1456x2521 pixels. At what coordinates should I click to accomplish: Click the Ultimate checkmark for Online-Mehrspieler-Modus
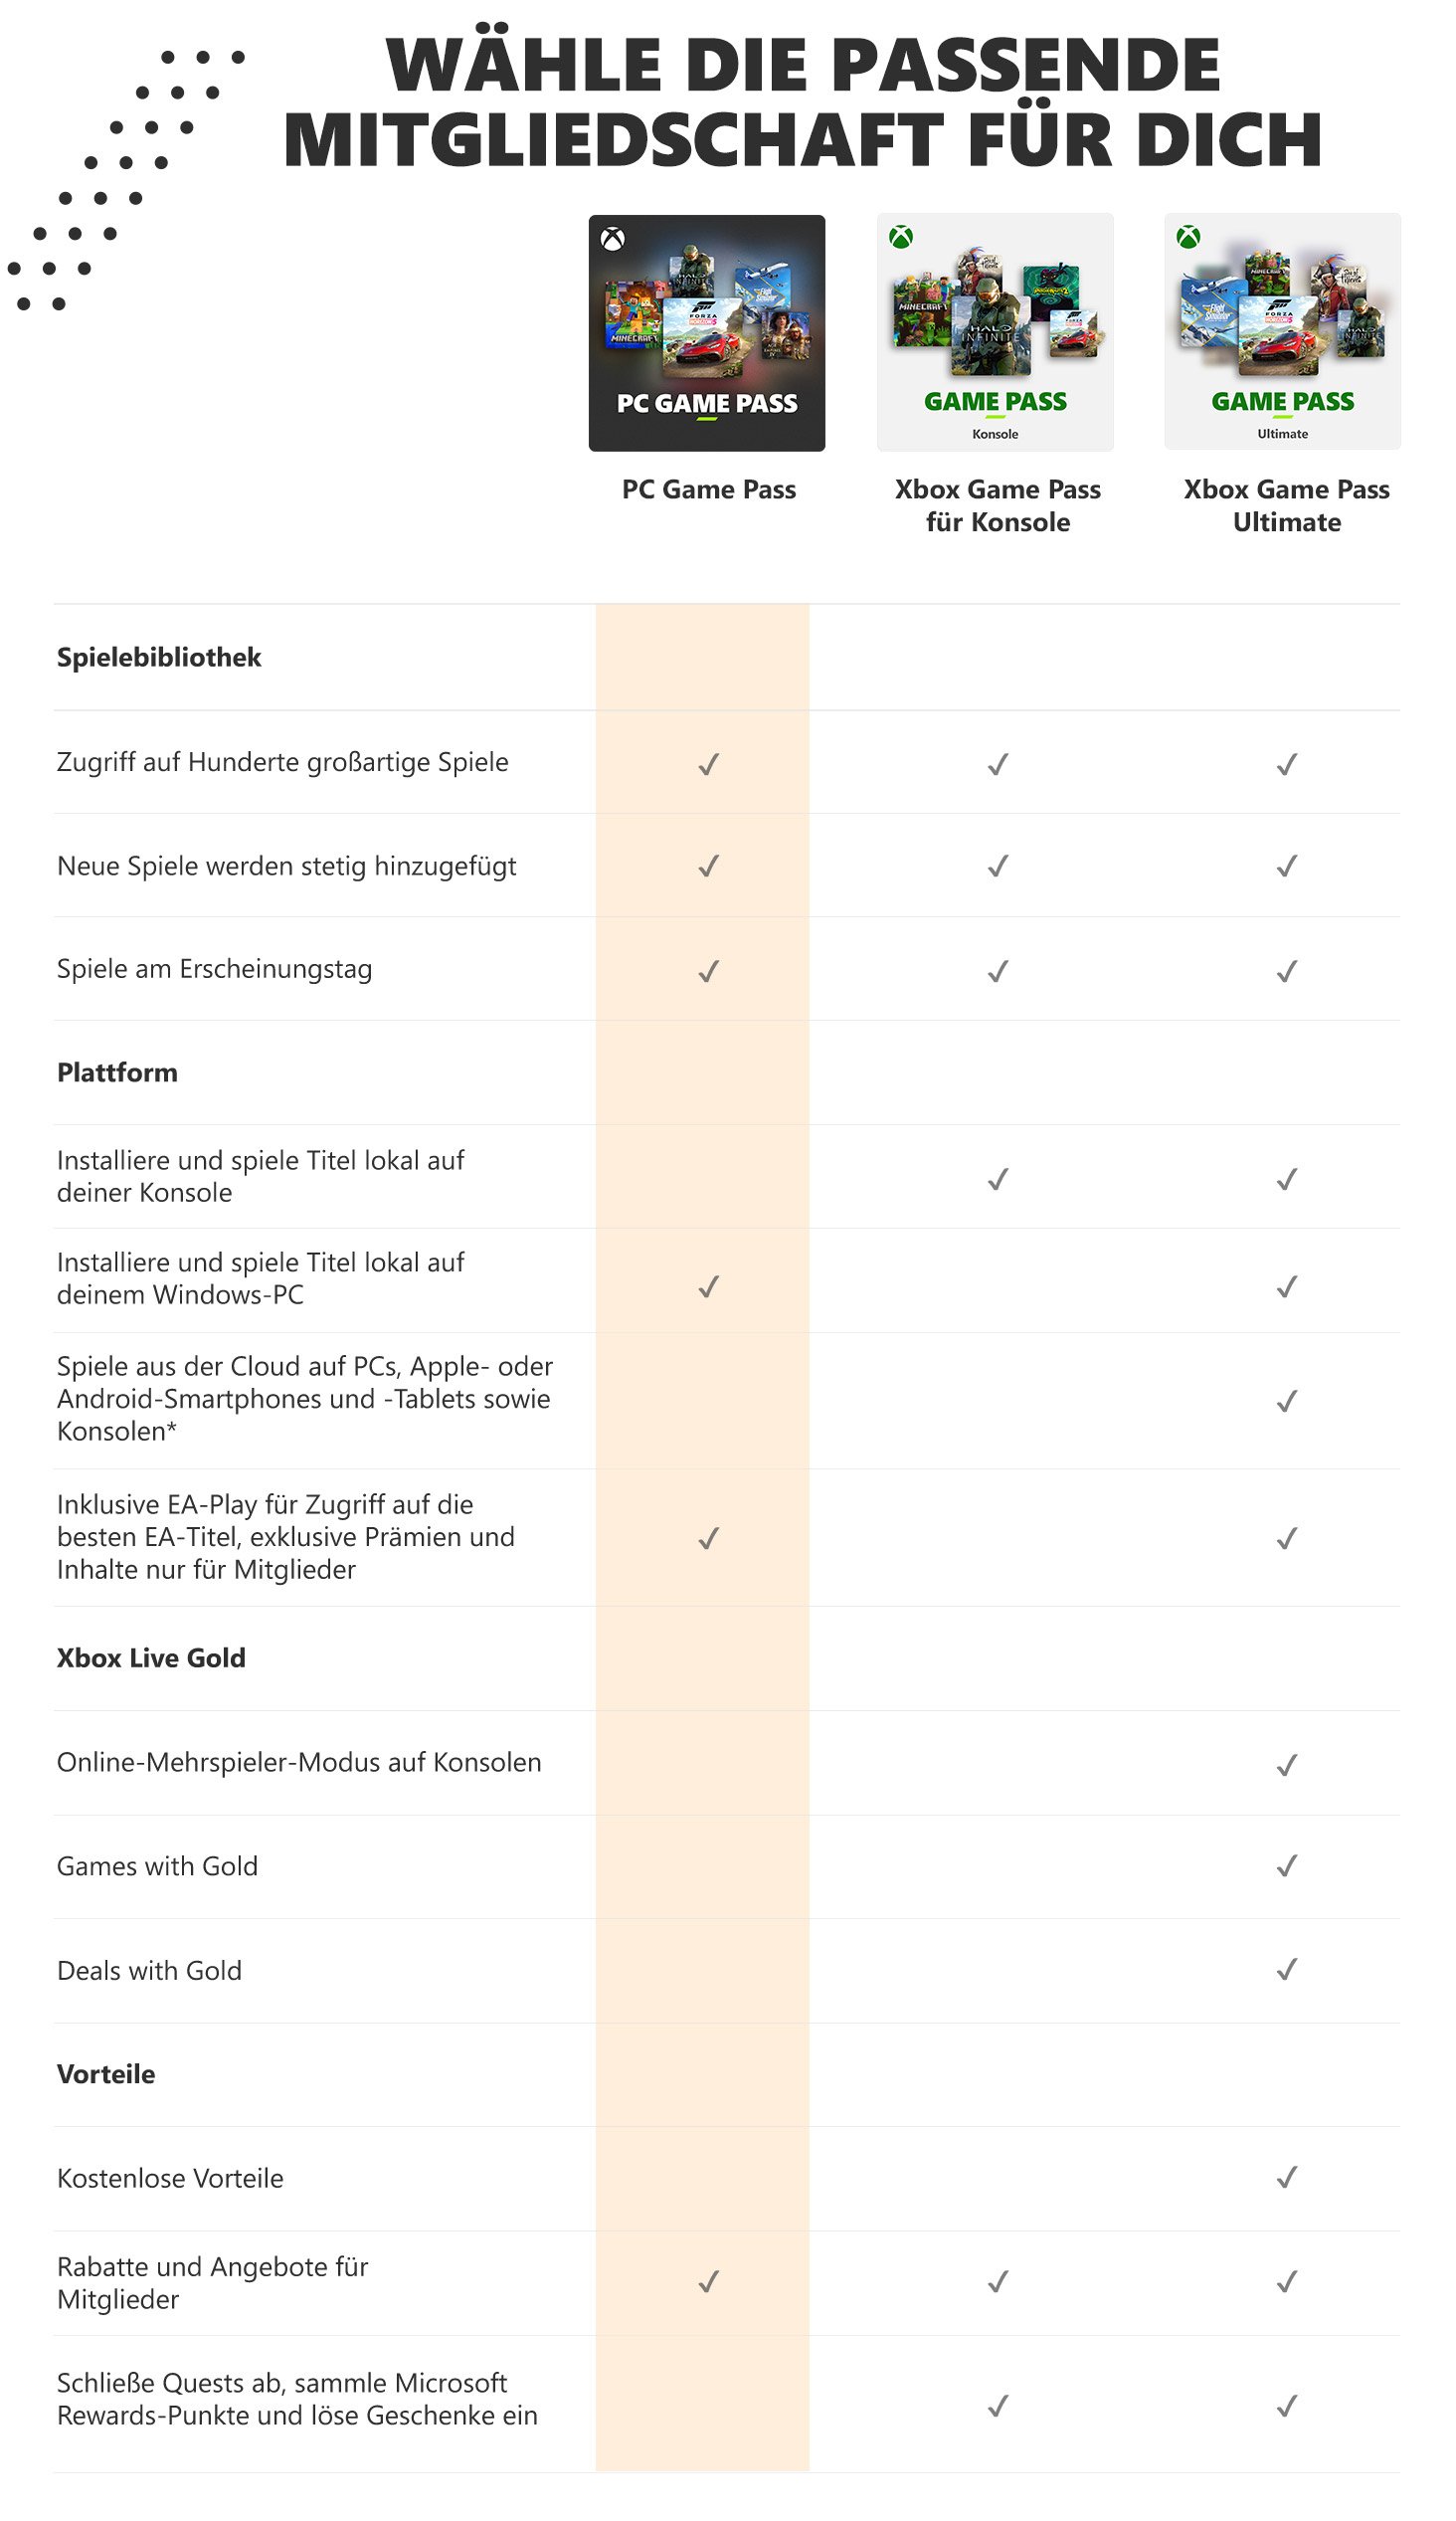(x=1286, y=1765)
